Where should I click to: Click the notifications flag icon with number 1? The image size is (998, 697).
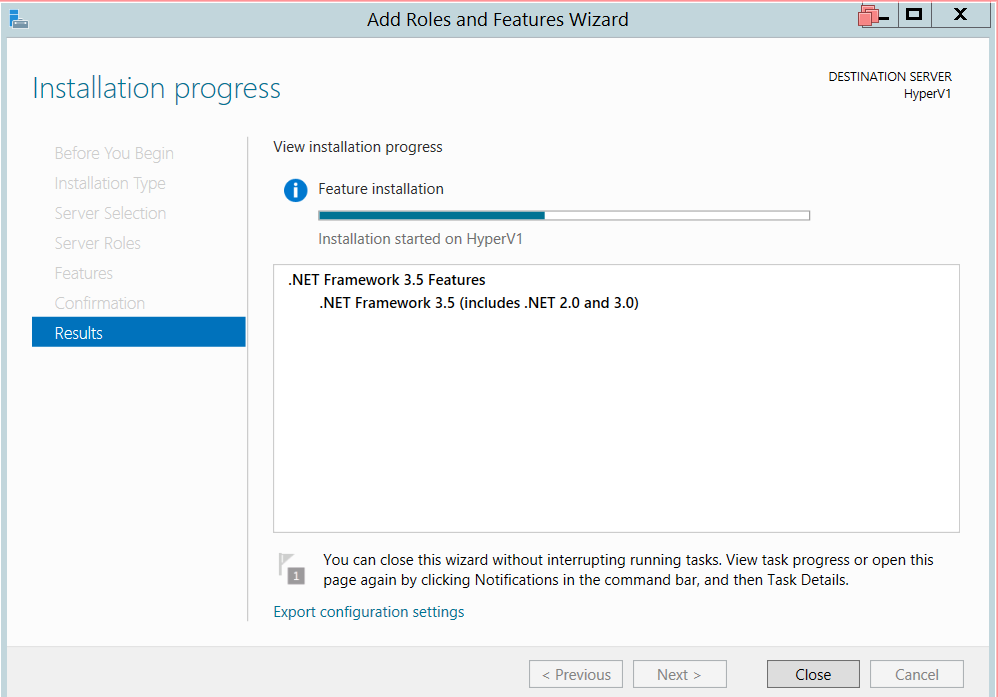click(x=292, y=568)
